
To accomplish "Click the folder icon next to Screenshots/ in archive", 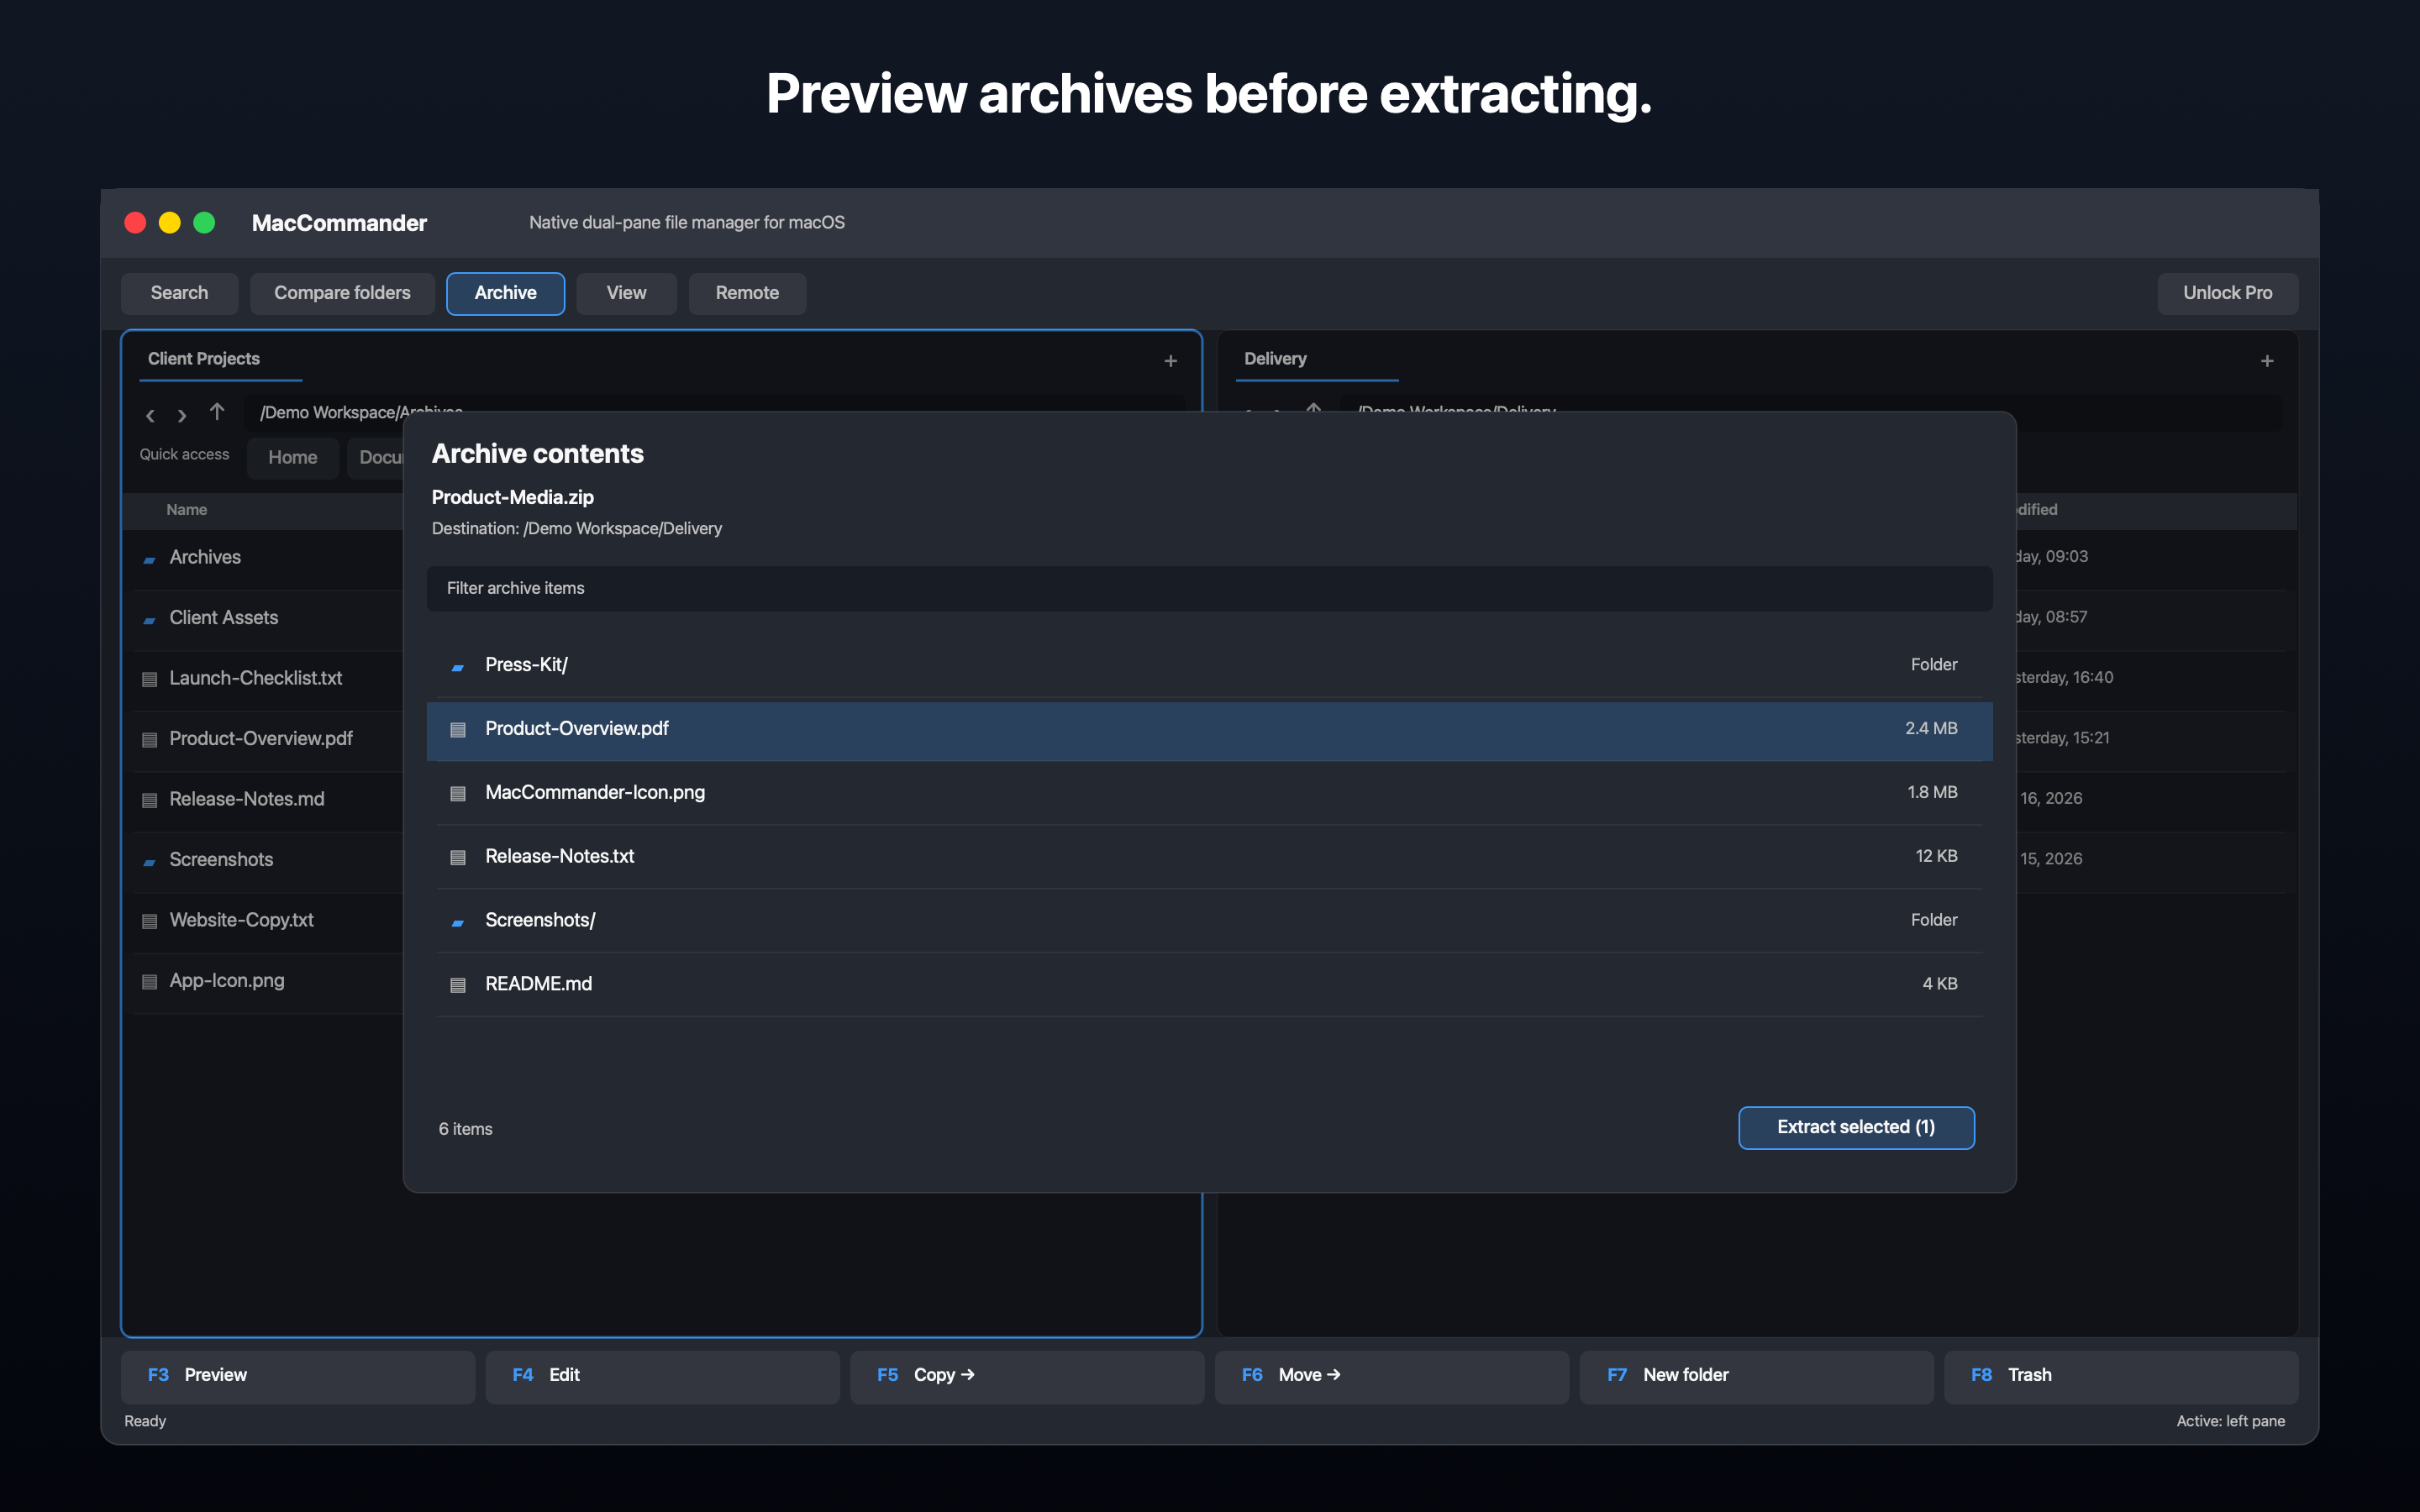I will point(457,922).
